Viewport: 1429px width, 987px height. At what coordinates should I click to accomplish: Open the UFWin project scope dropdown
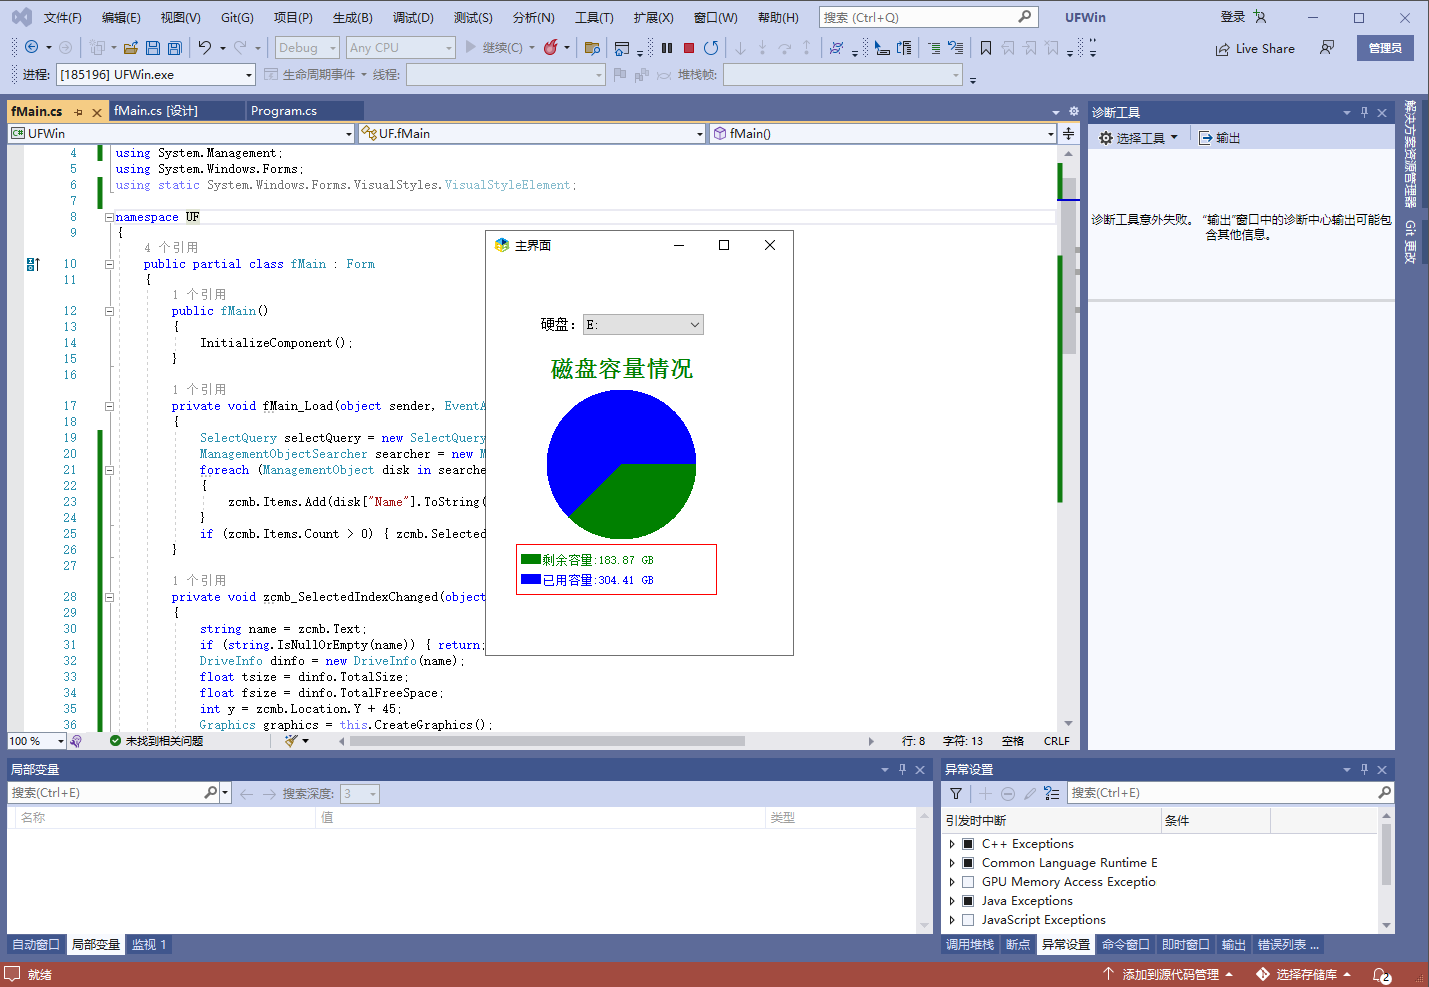pos(181,133)
